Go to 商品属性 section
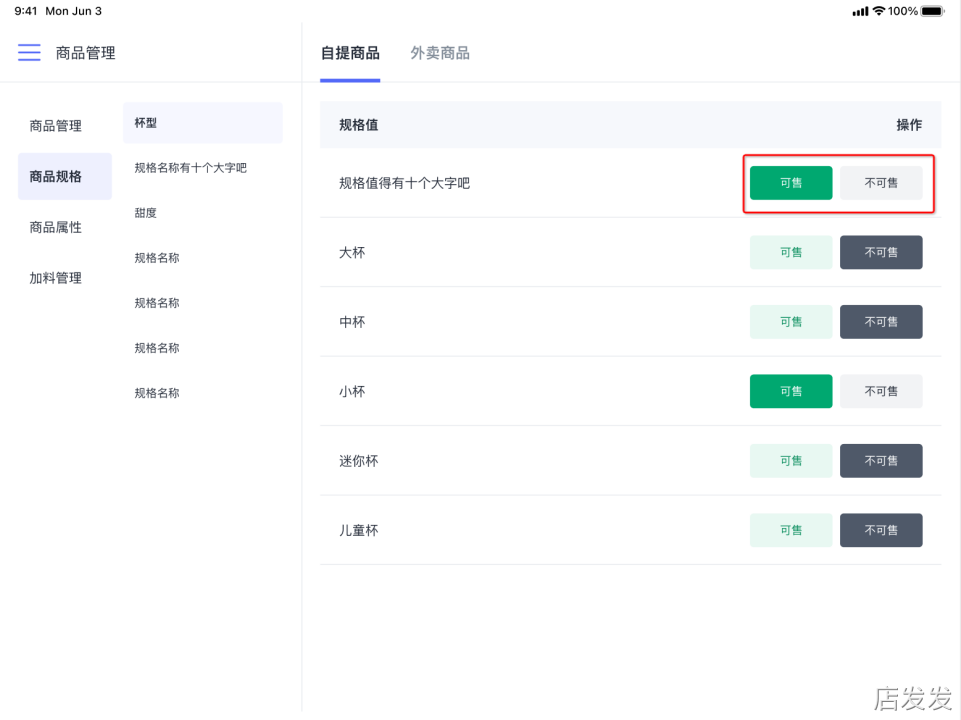 click(56, 227)
